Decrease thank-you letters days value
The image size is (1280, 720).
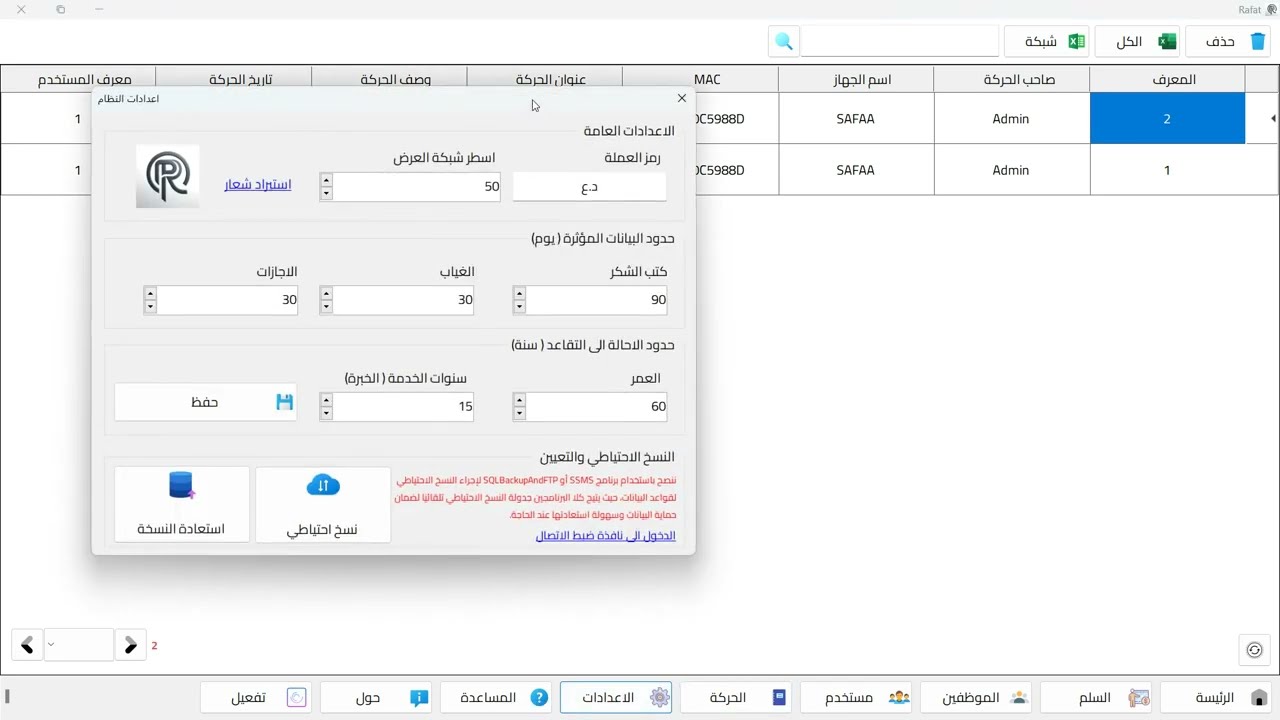519,306
